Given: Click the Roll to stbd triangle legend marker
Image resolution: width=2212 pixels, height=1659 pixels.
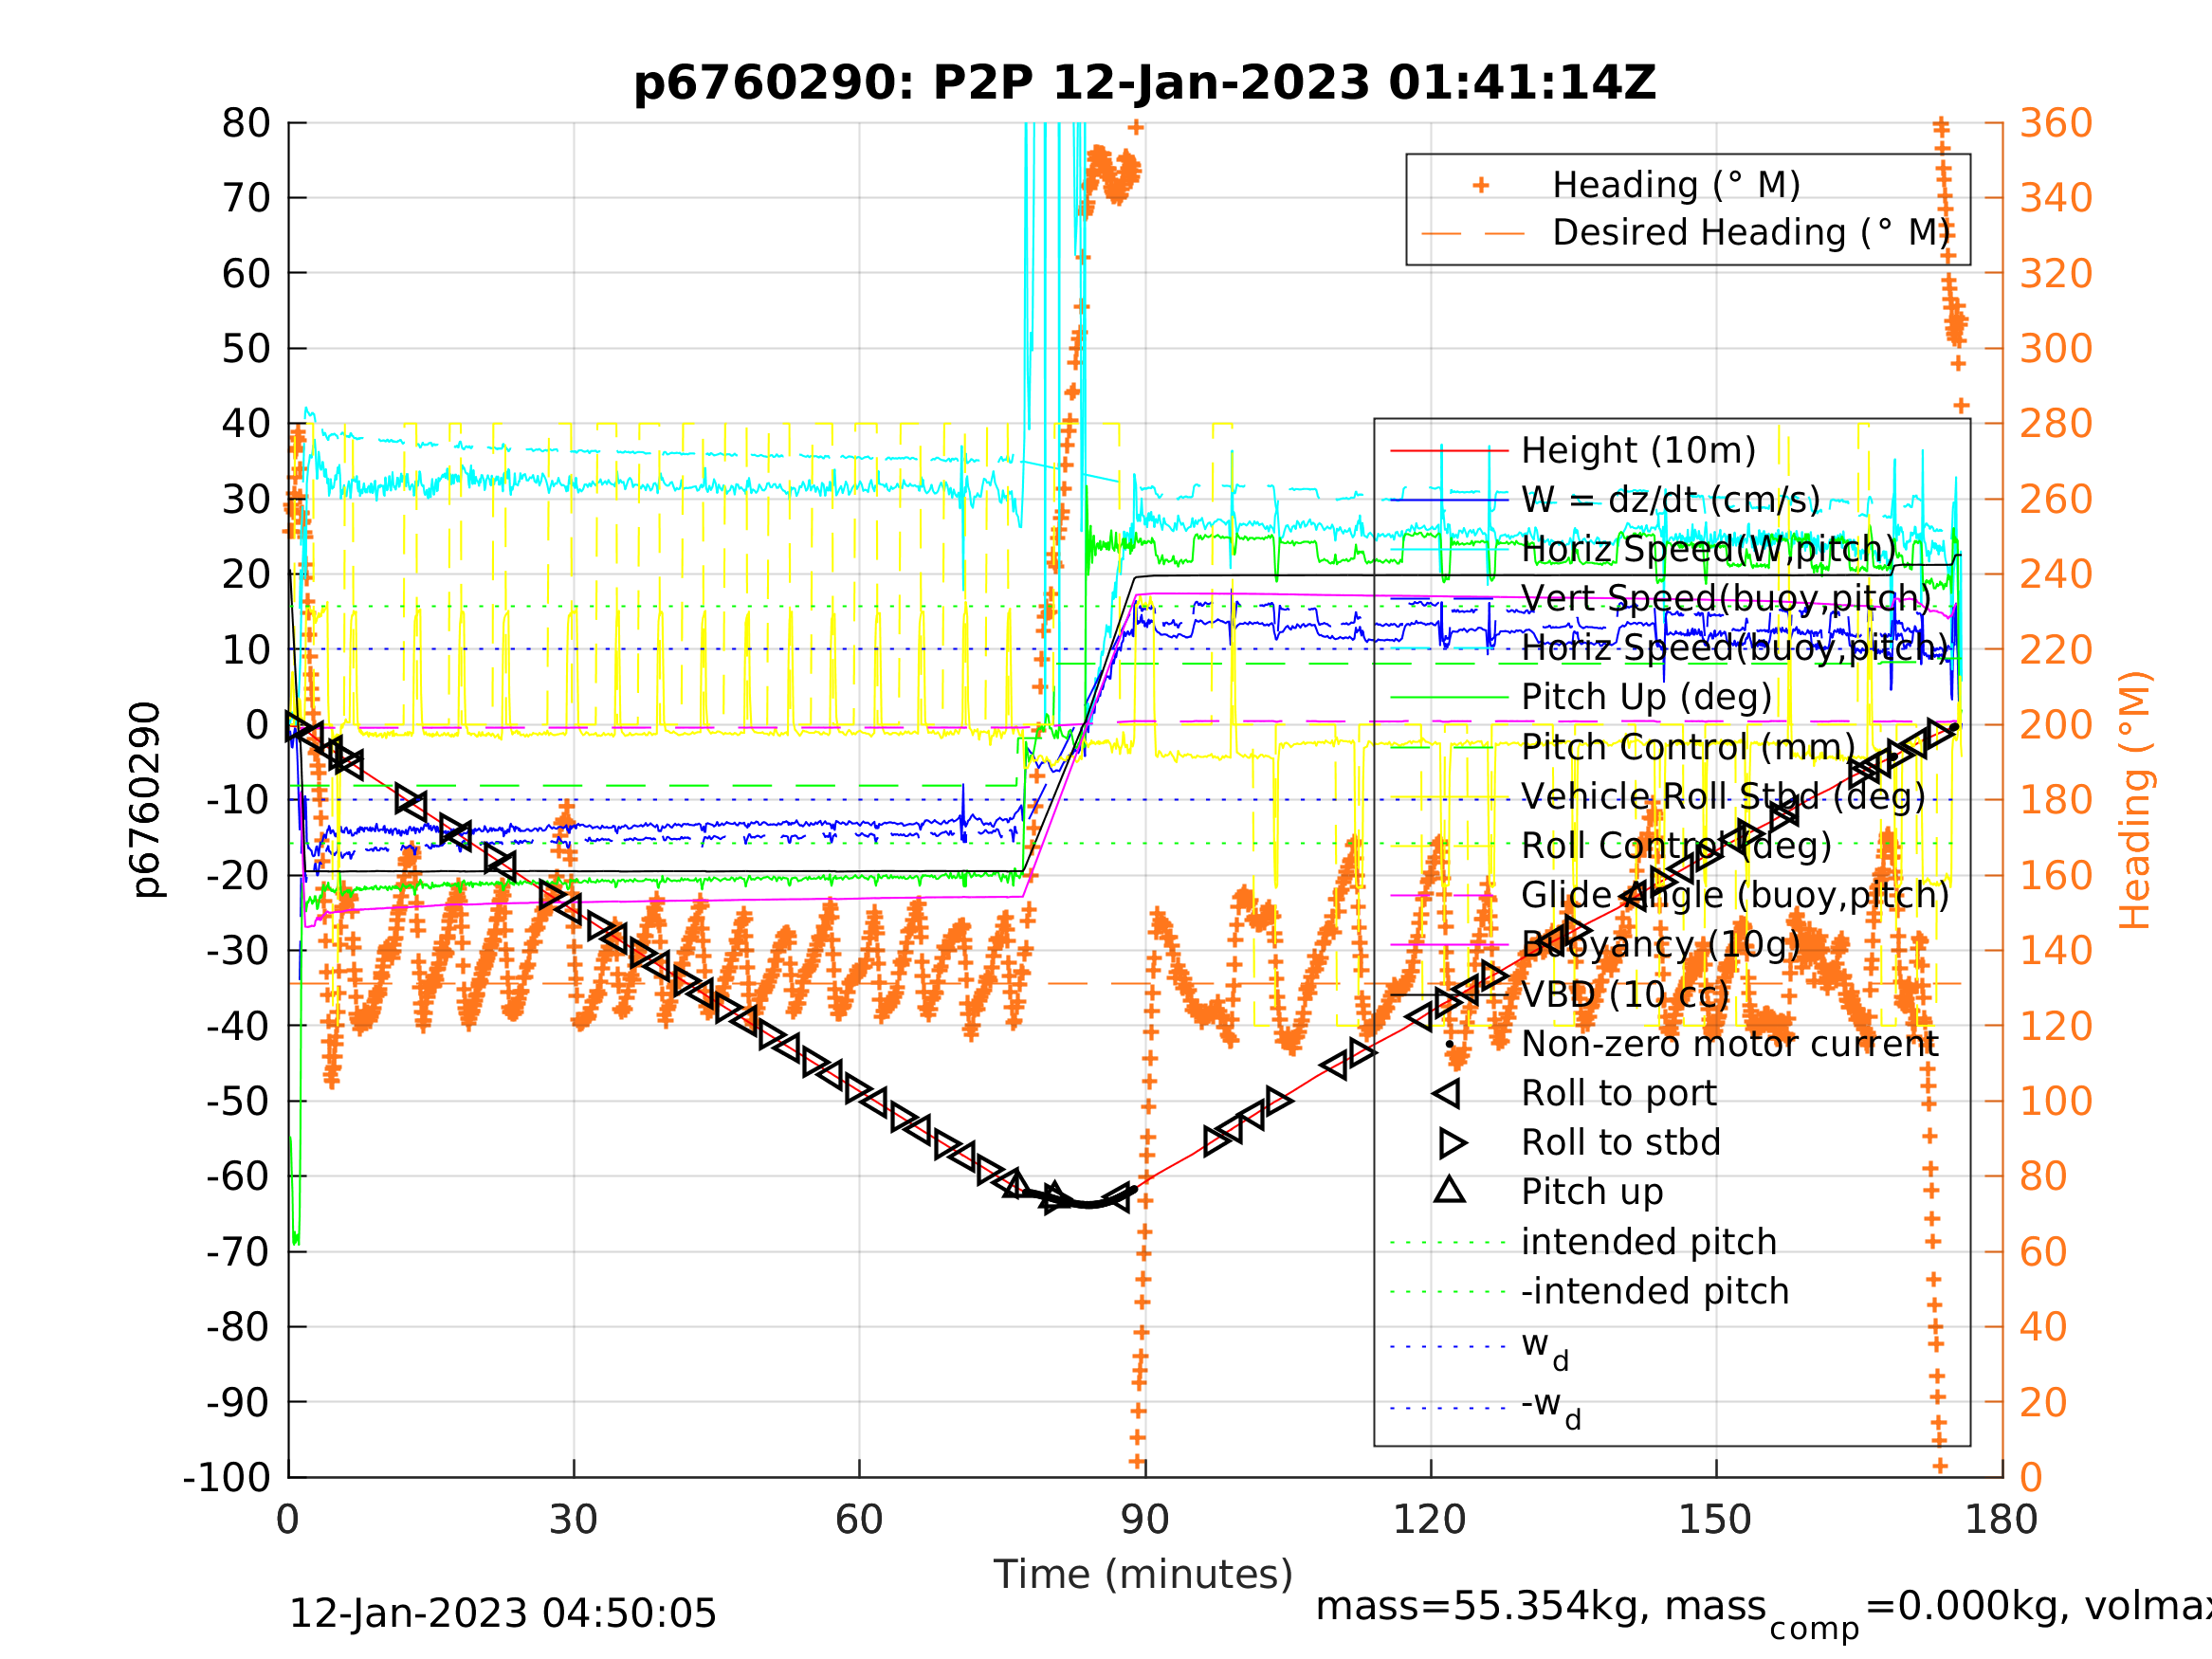Looking at the screenshot, I should tap(1452, 1143).
